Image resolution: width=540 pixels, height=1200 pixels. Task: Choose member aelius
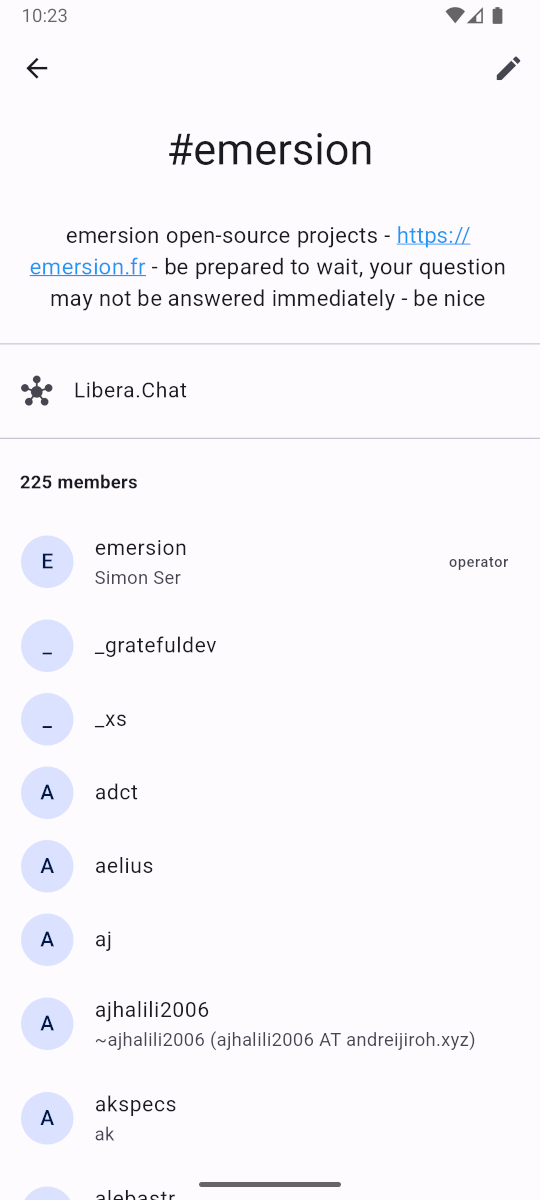coord(270,866)
